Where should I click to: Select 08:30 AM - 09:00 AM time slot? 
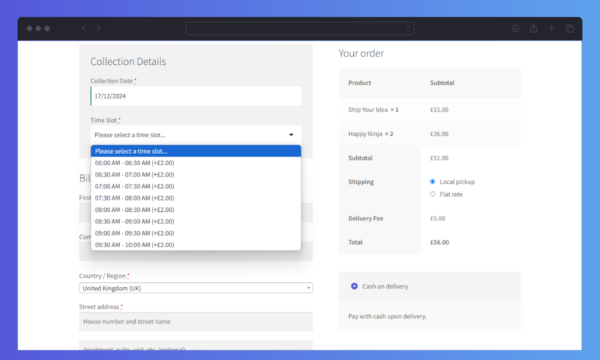[196, 222]
